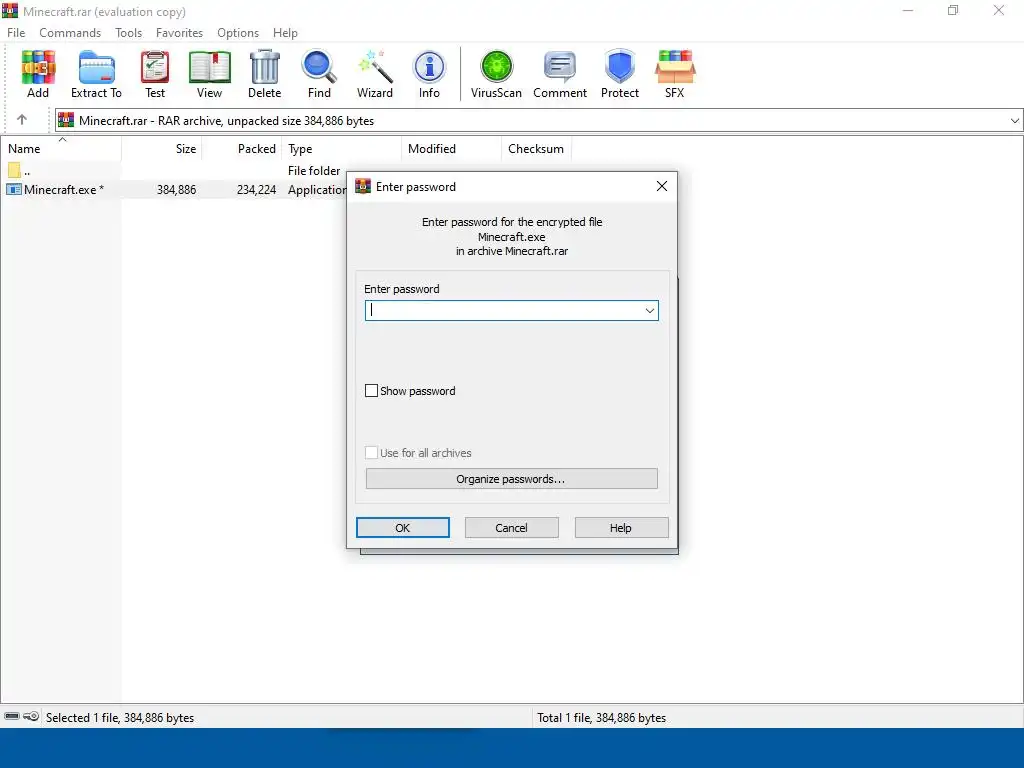Create SFX self-extracting archive

(675, 73)
